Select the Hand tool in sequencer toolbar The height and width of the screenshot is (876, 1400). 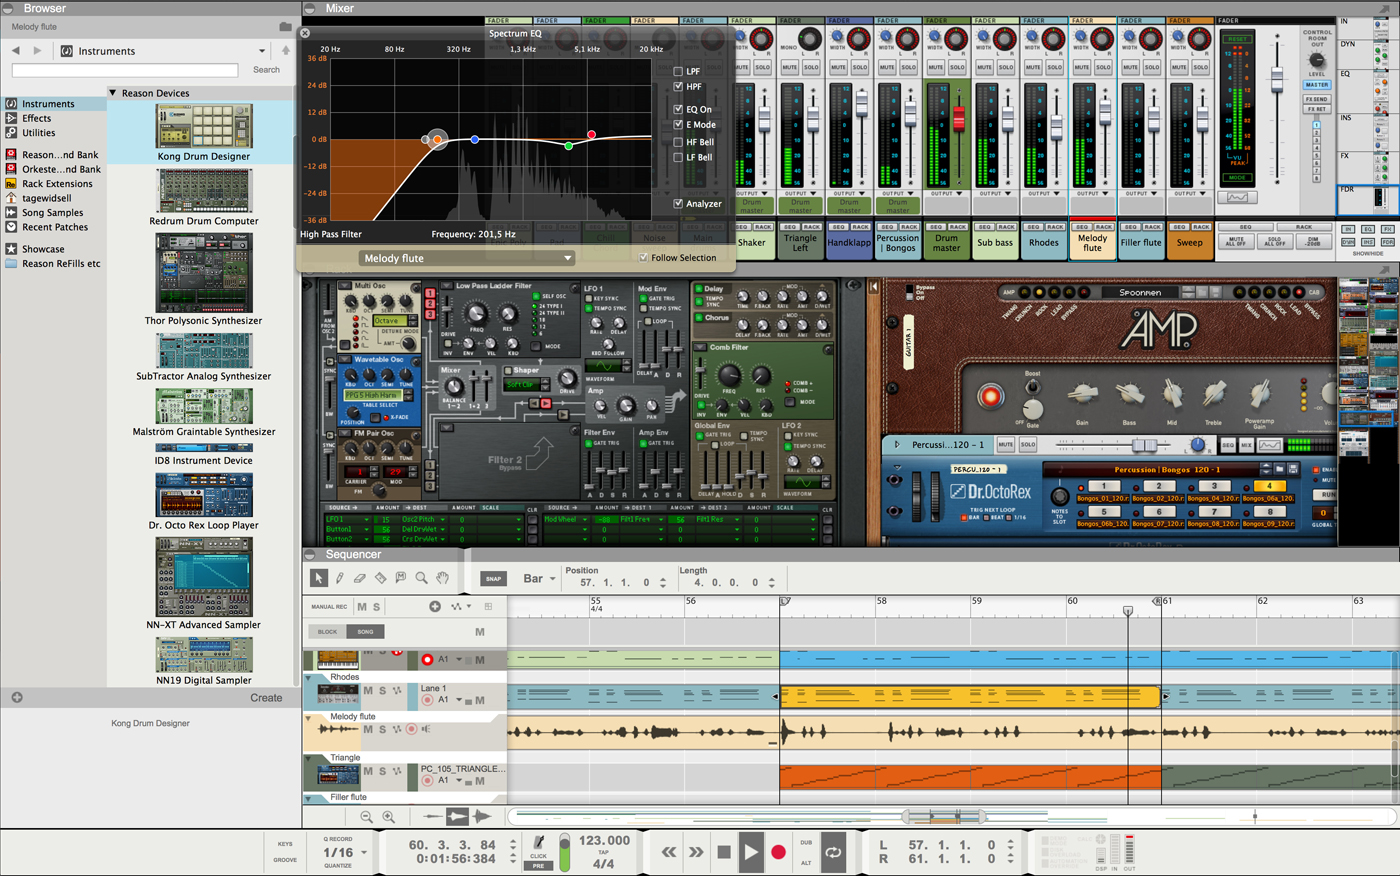(x=442, y=578)
